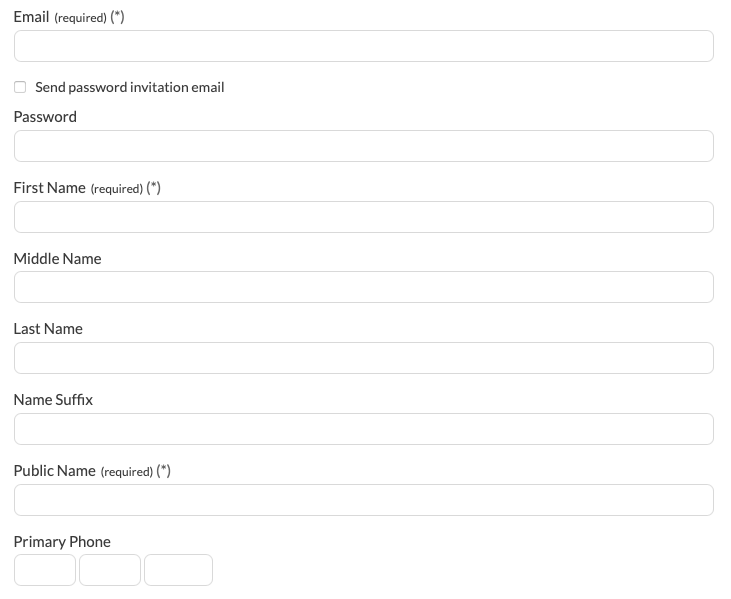The height and width of the screenshot is (599, 731).
Task: Click the First Name label
Action: [x=50, y=188]
